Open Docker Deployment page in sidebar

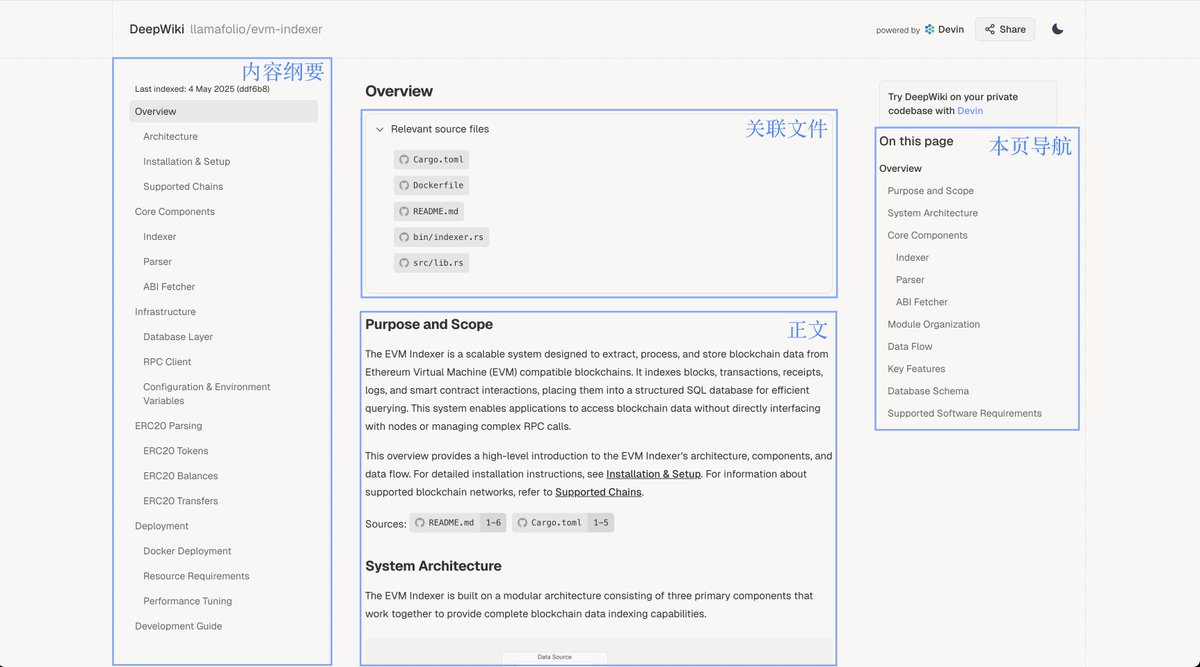187,551
